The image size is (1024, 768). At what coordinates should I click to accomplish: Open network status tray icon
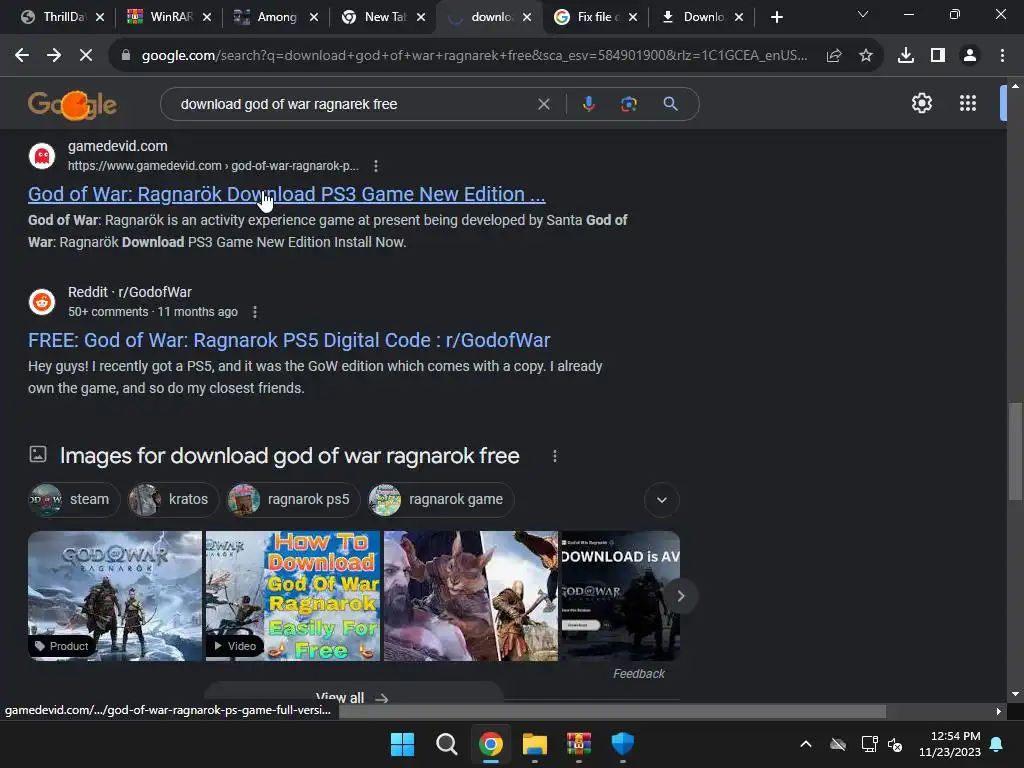tap(869, 744)
